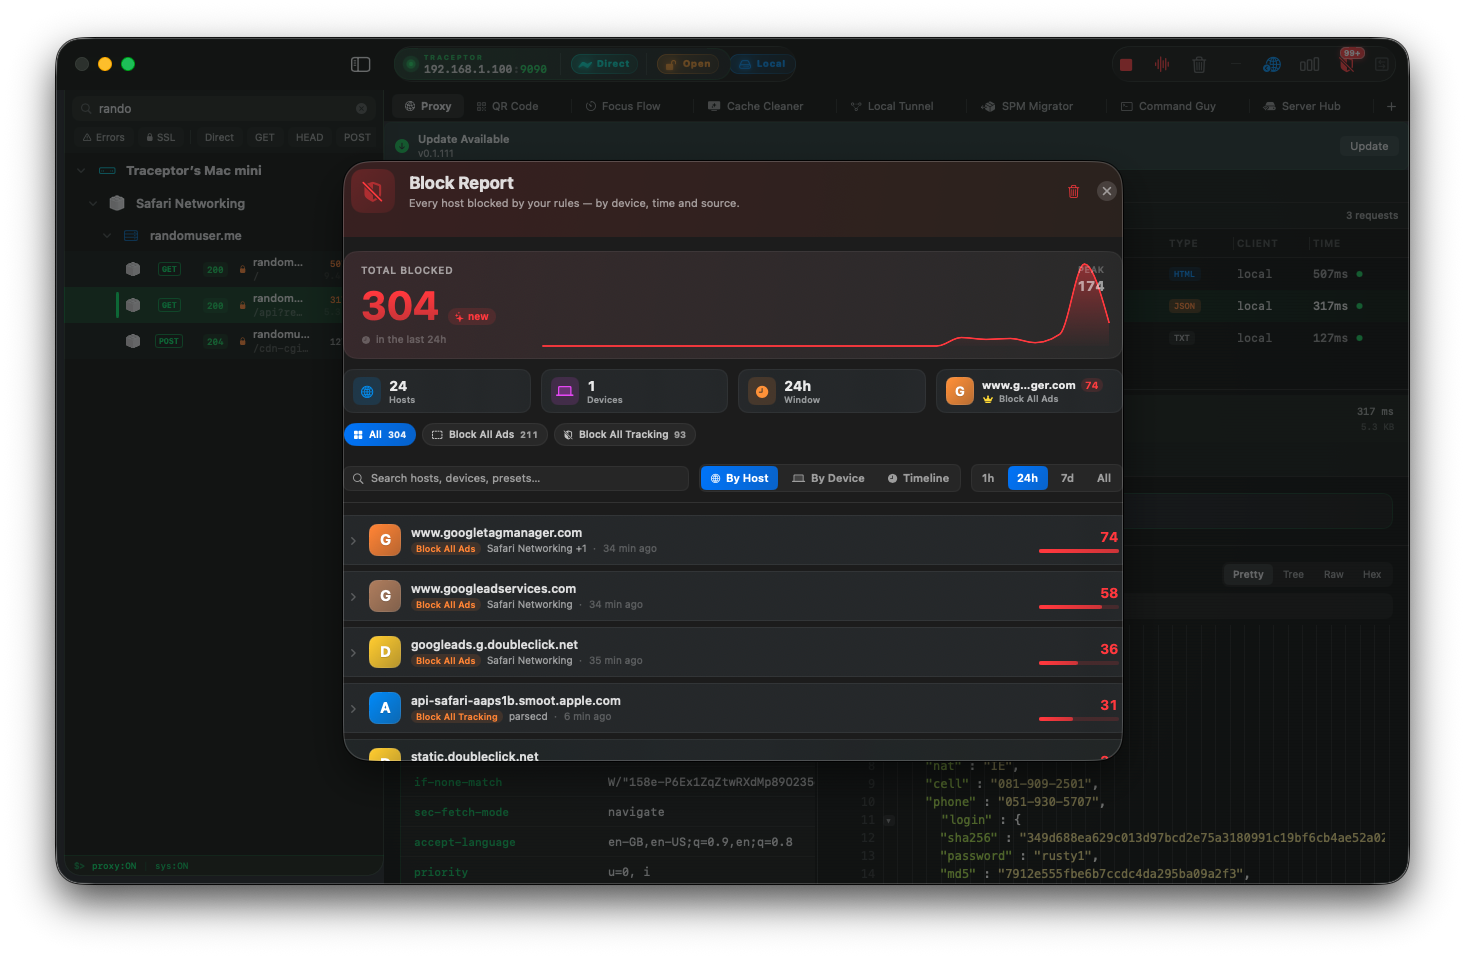
Task: Click the rando sidebar search field
Action: [225, 108]
